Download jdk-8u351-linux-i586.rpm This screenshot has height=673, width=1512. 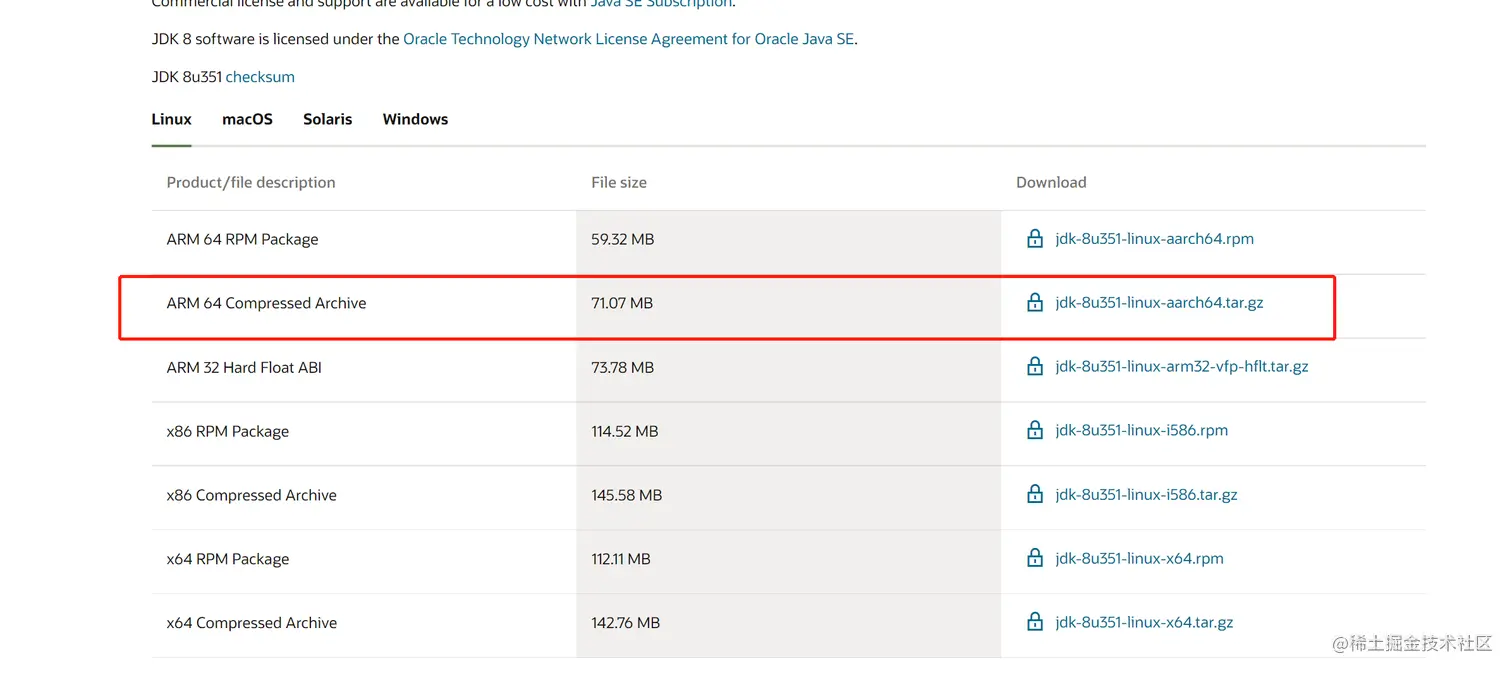pos(1141,430)
